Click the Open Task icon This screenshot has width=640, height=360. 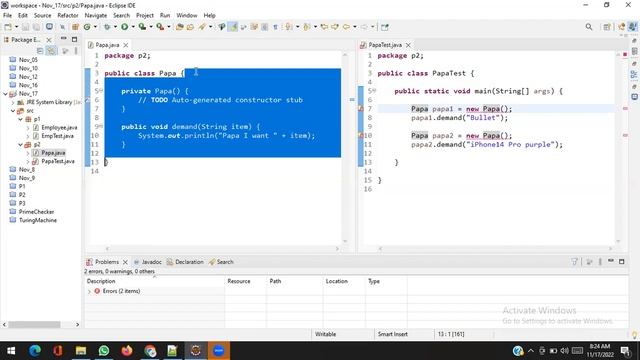tap(190, 27)
